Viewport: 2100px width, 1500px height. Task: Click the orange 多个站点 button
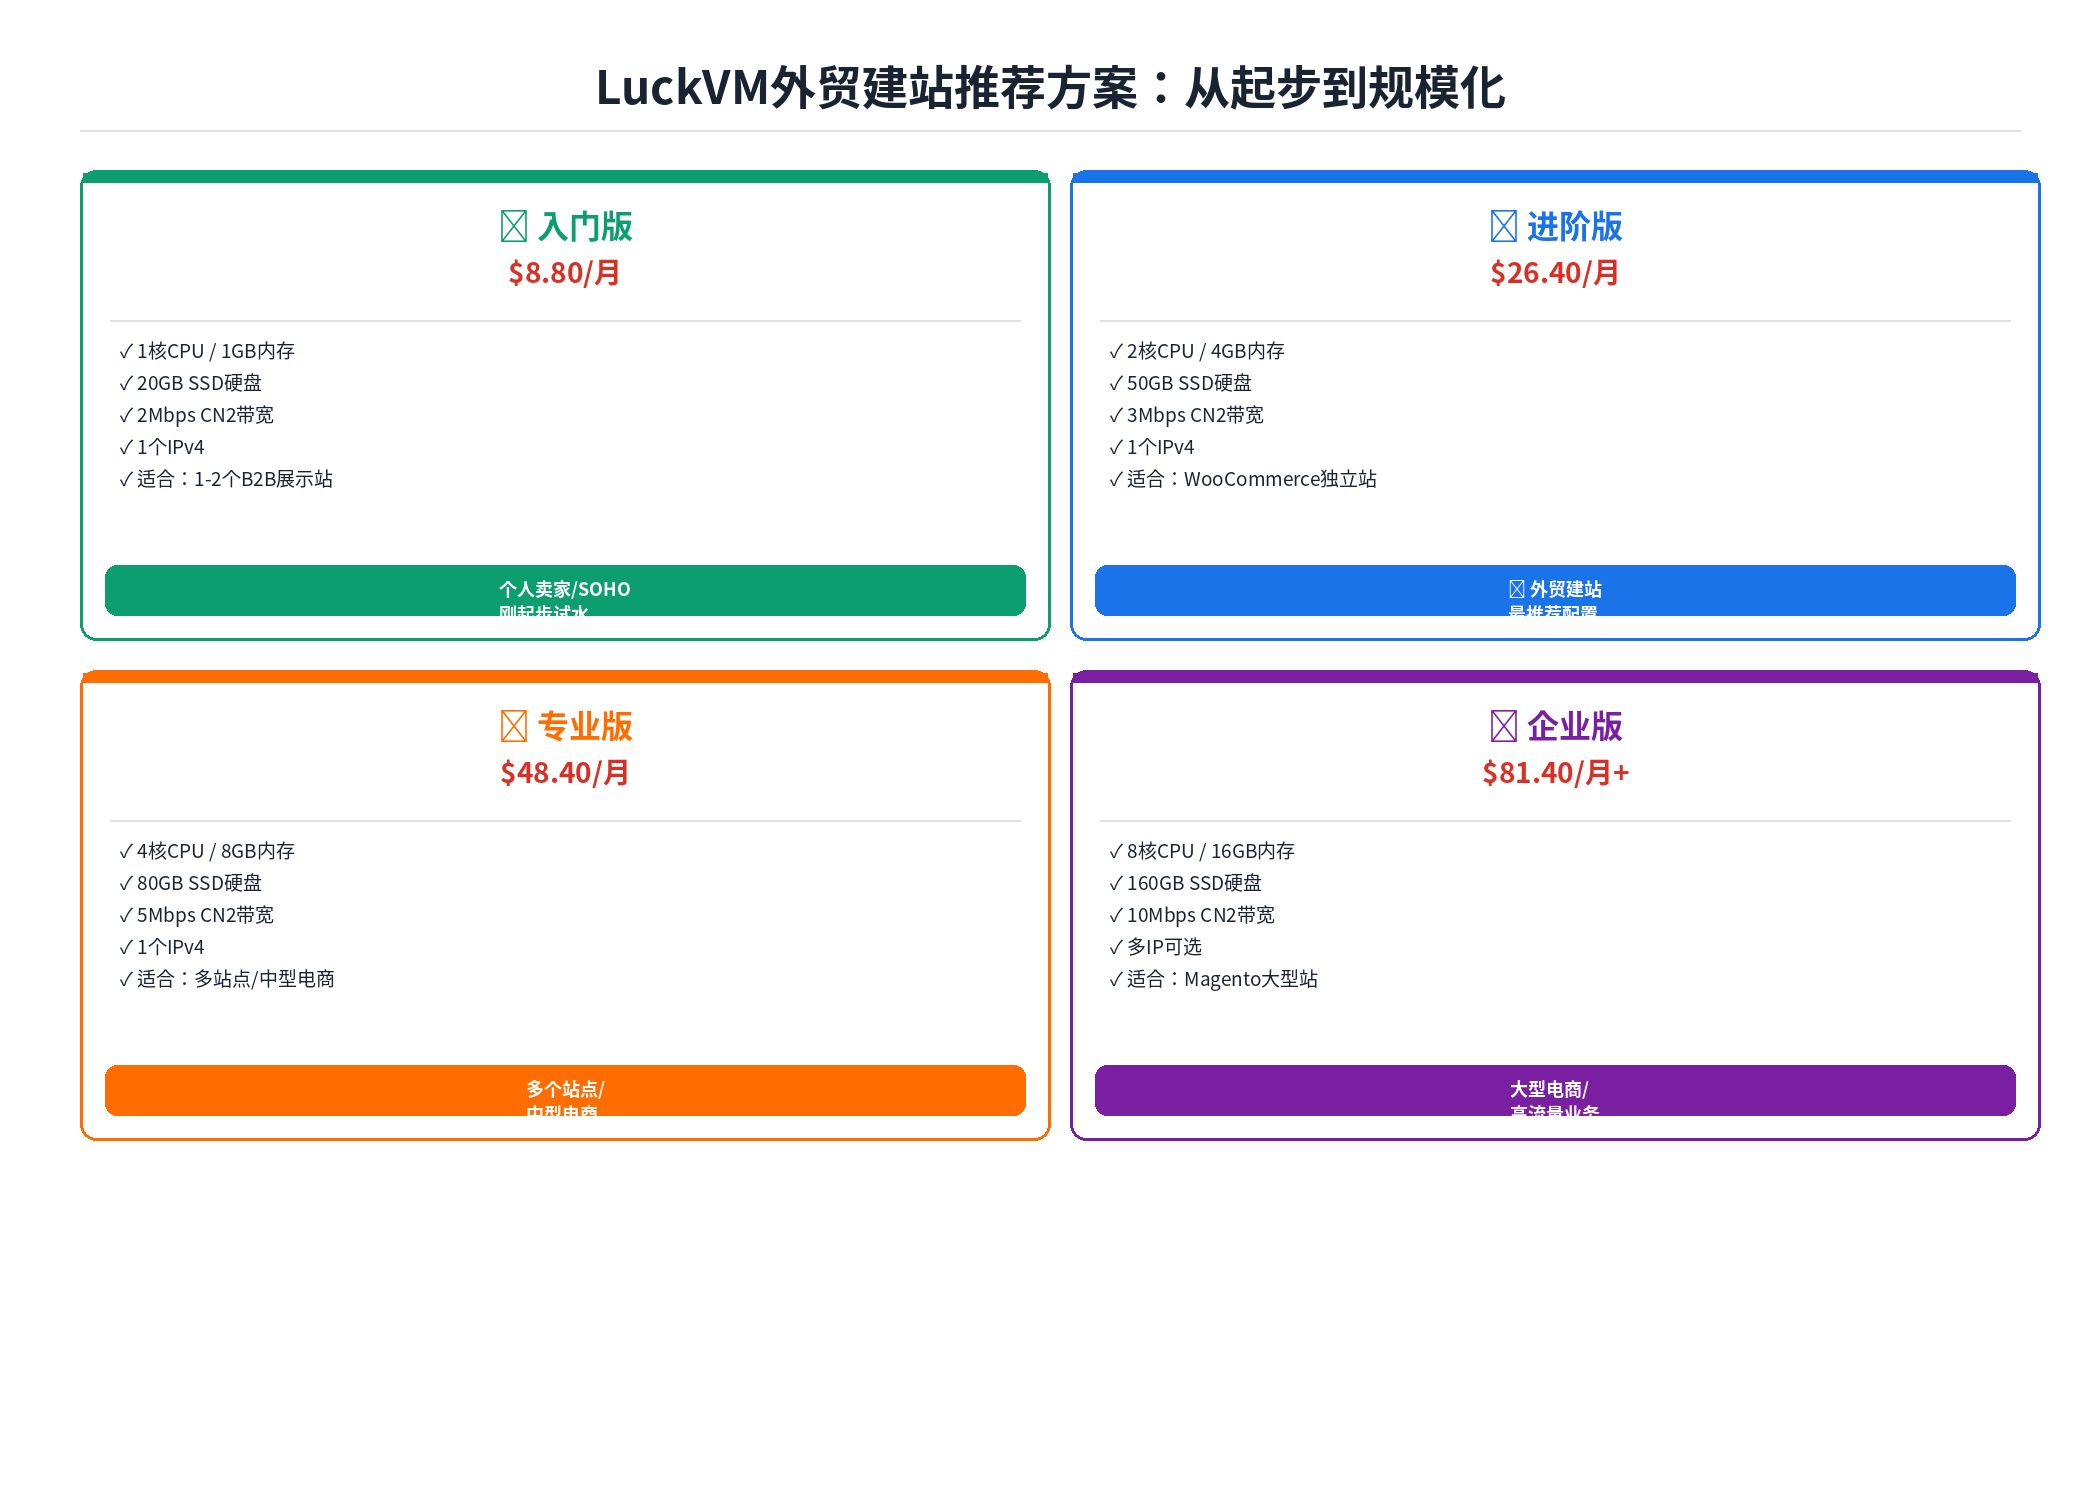coord(565,1090)
